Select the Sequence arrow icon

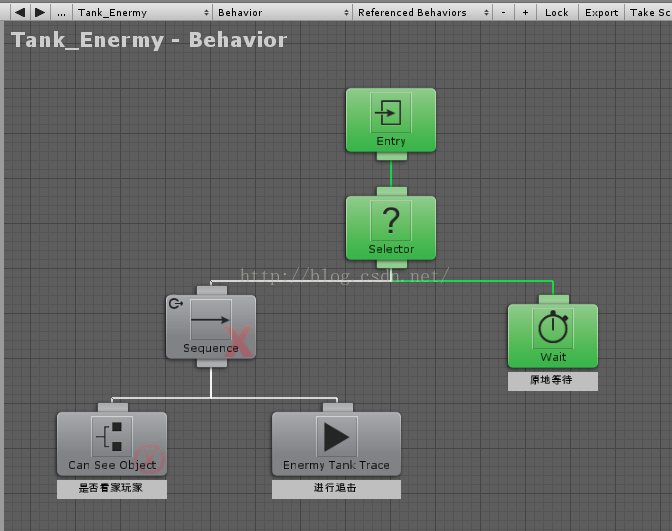coord(210,319)
